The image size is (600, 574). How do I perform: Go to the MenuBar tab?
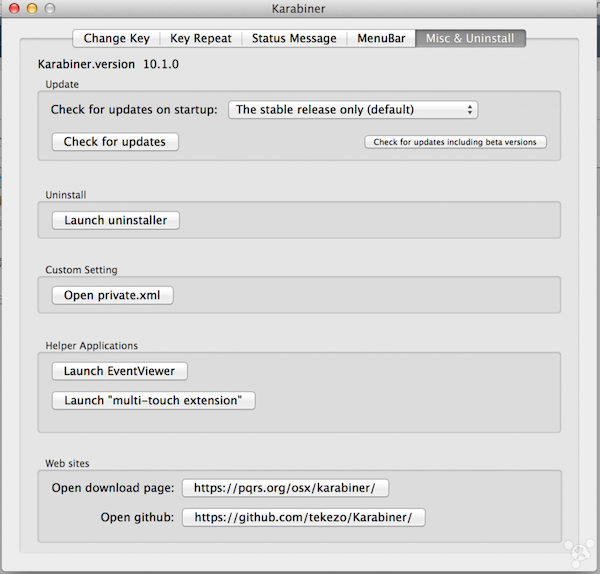[x=381, y=38]
